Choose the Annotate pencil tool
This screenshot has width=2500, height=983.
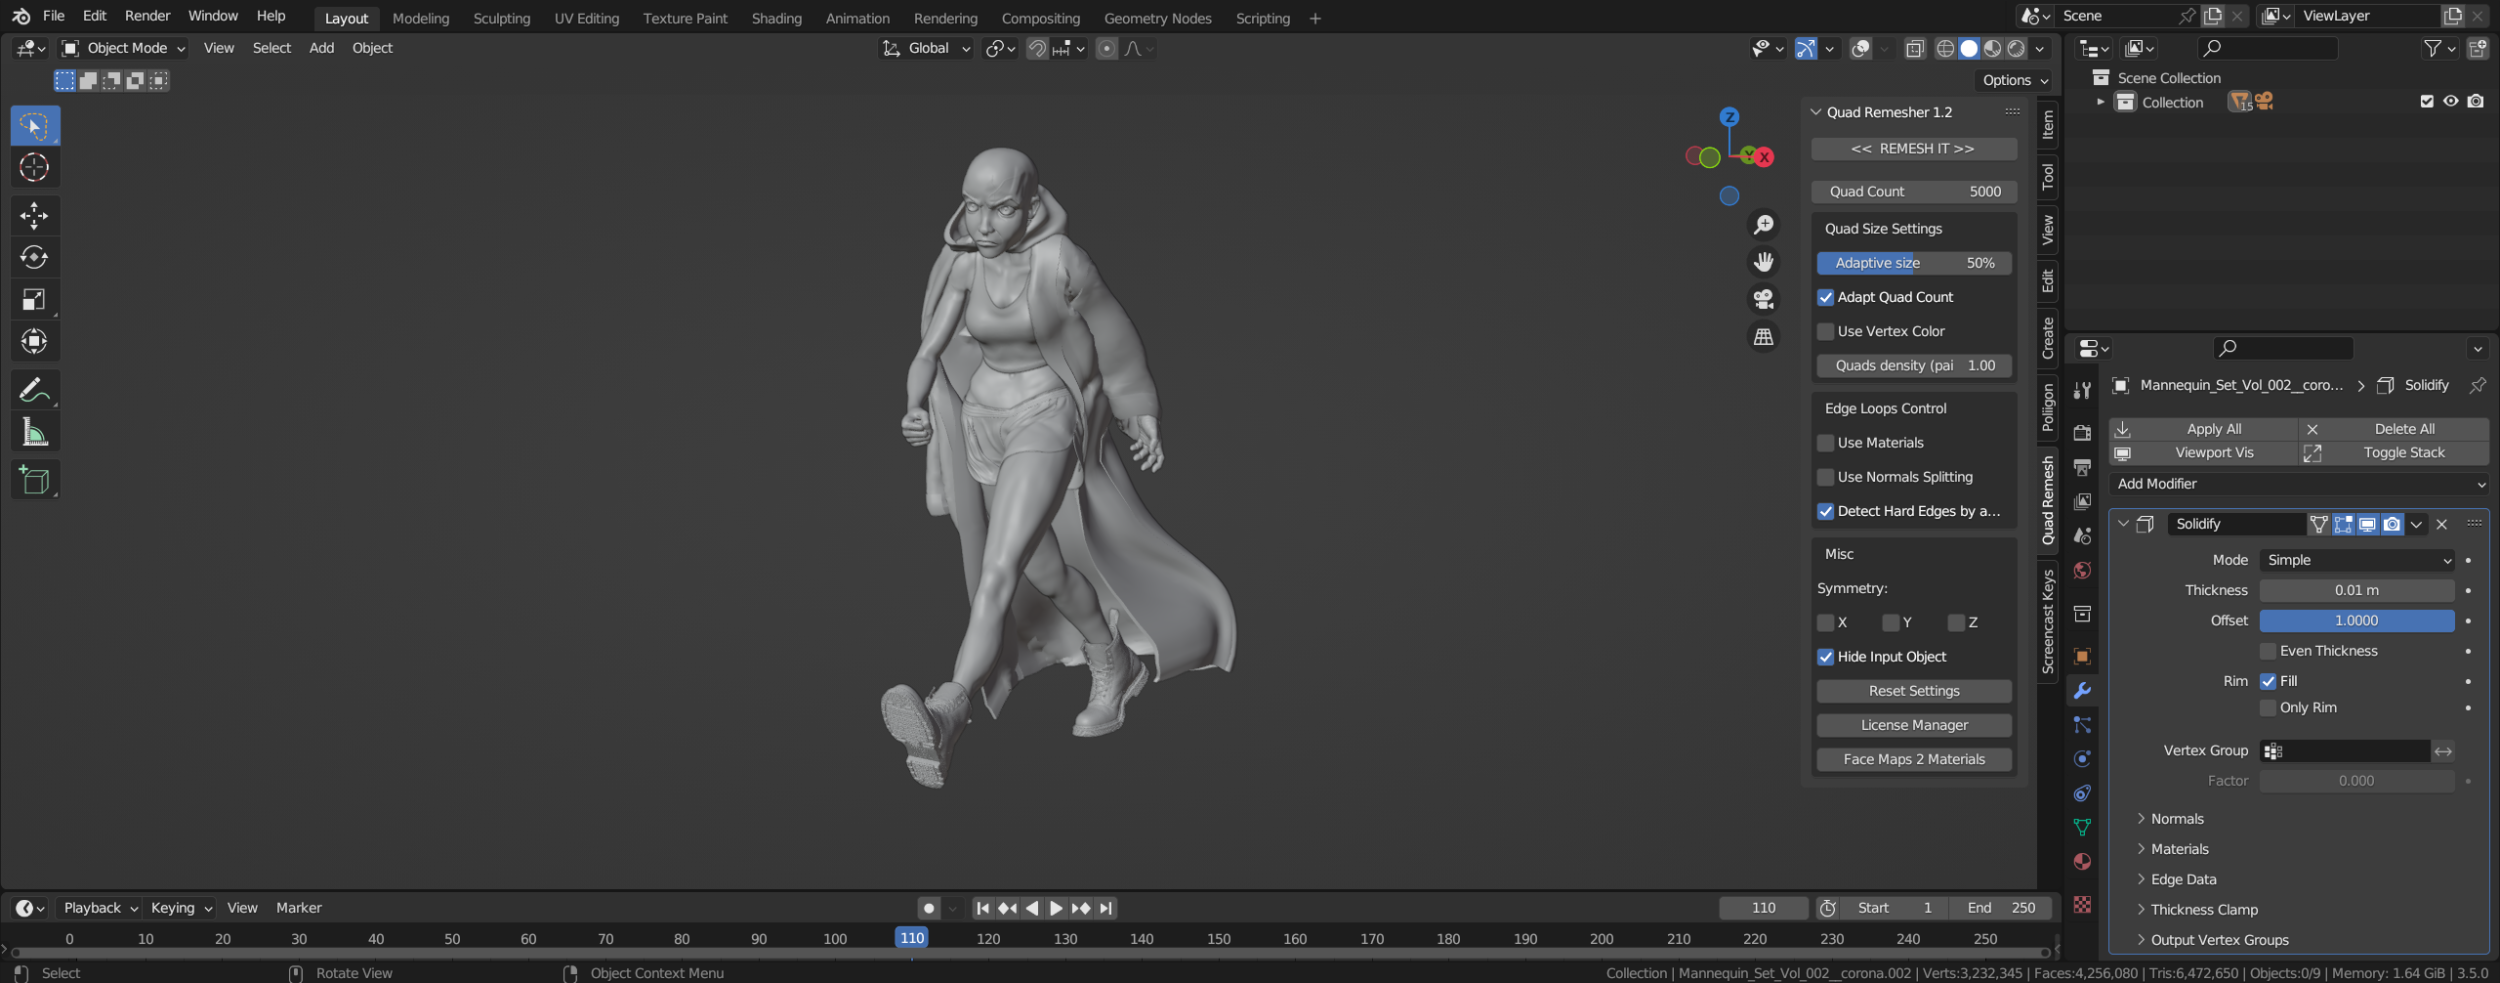click(34, 390)
